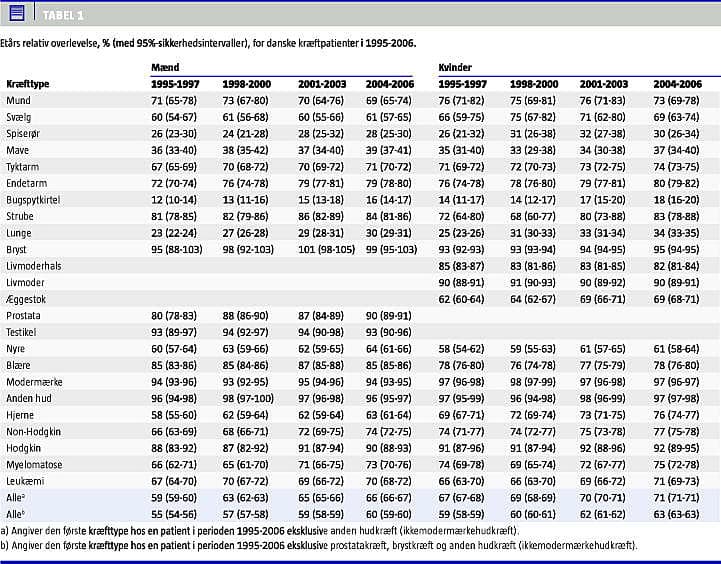Click the Æggestok row label
Image resolution: width=721 pixels, height=564 pixels.
26,298
